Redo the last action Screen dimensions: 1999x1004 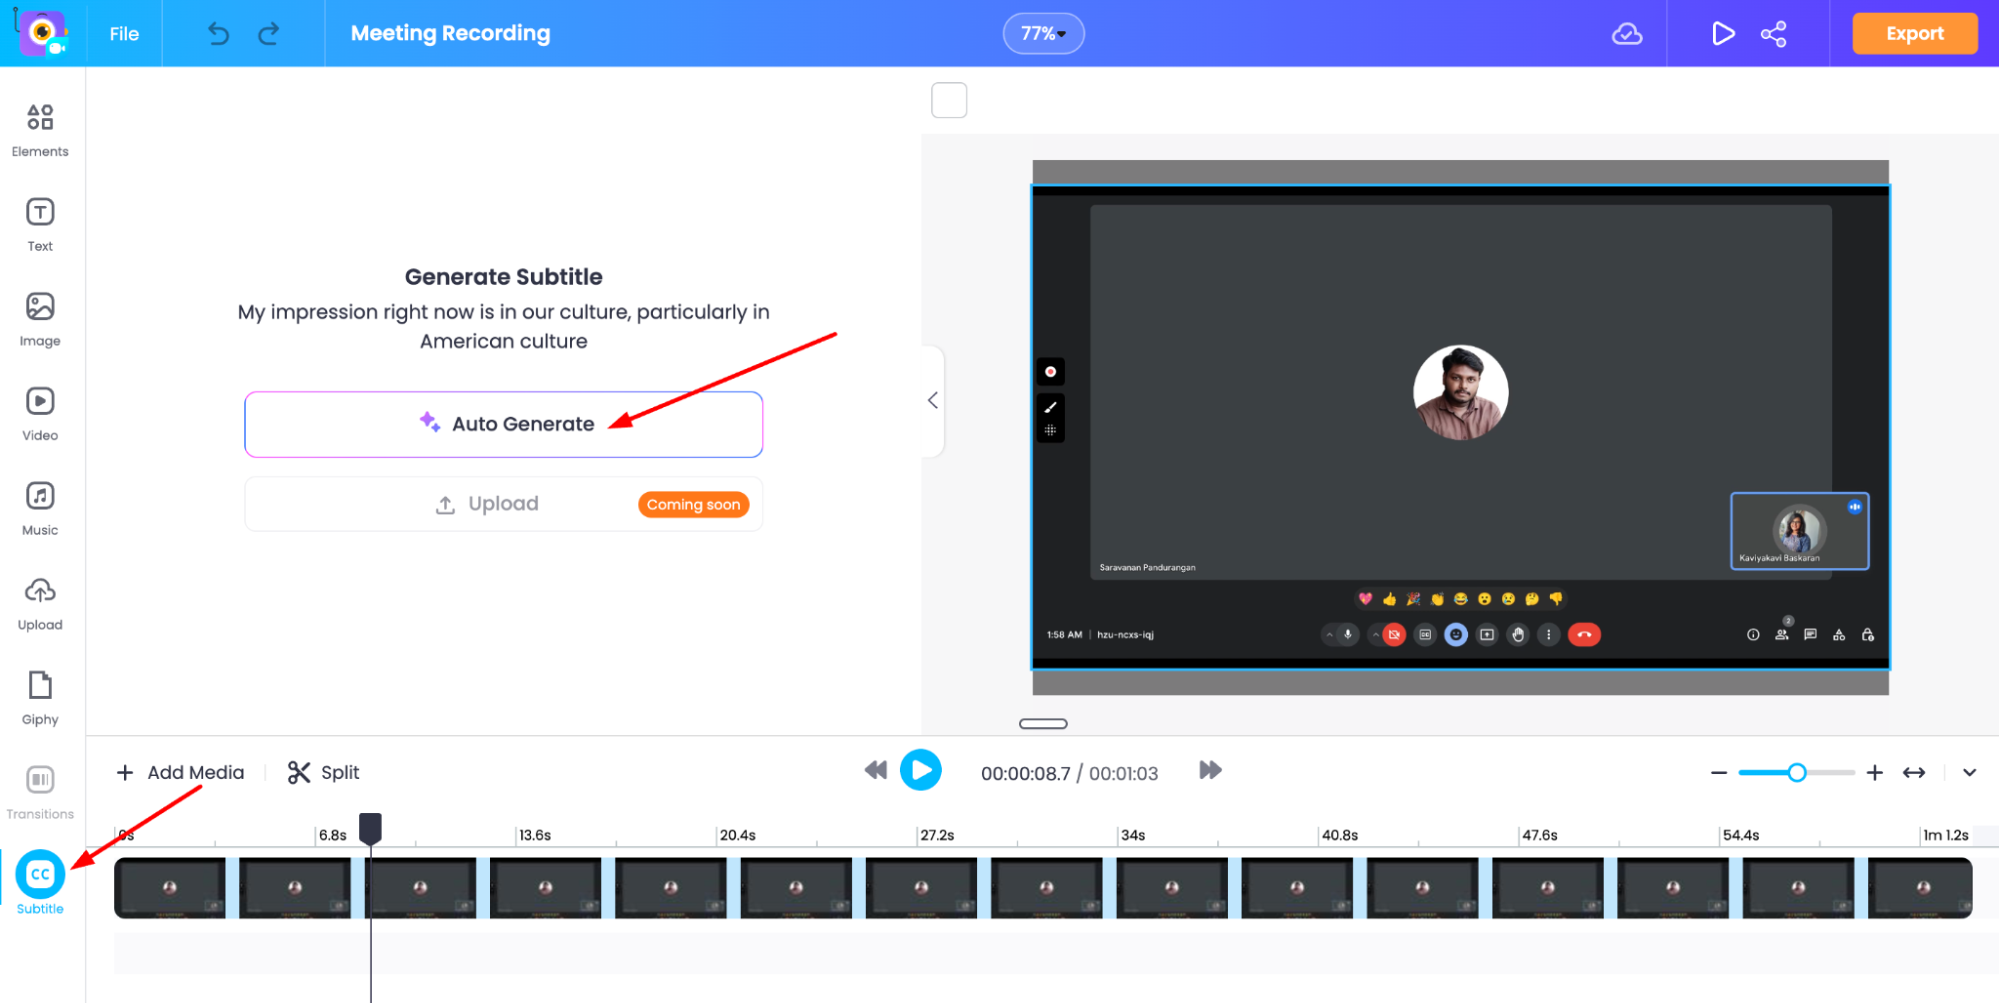[x=269, y=34]
